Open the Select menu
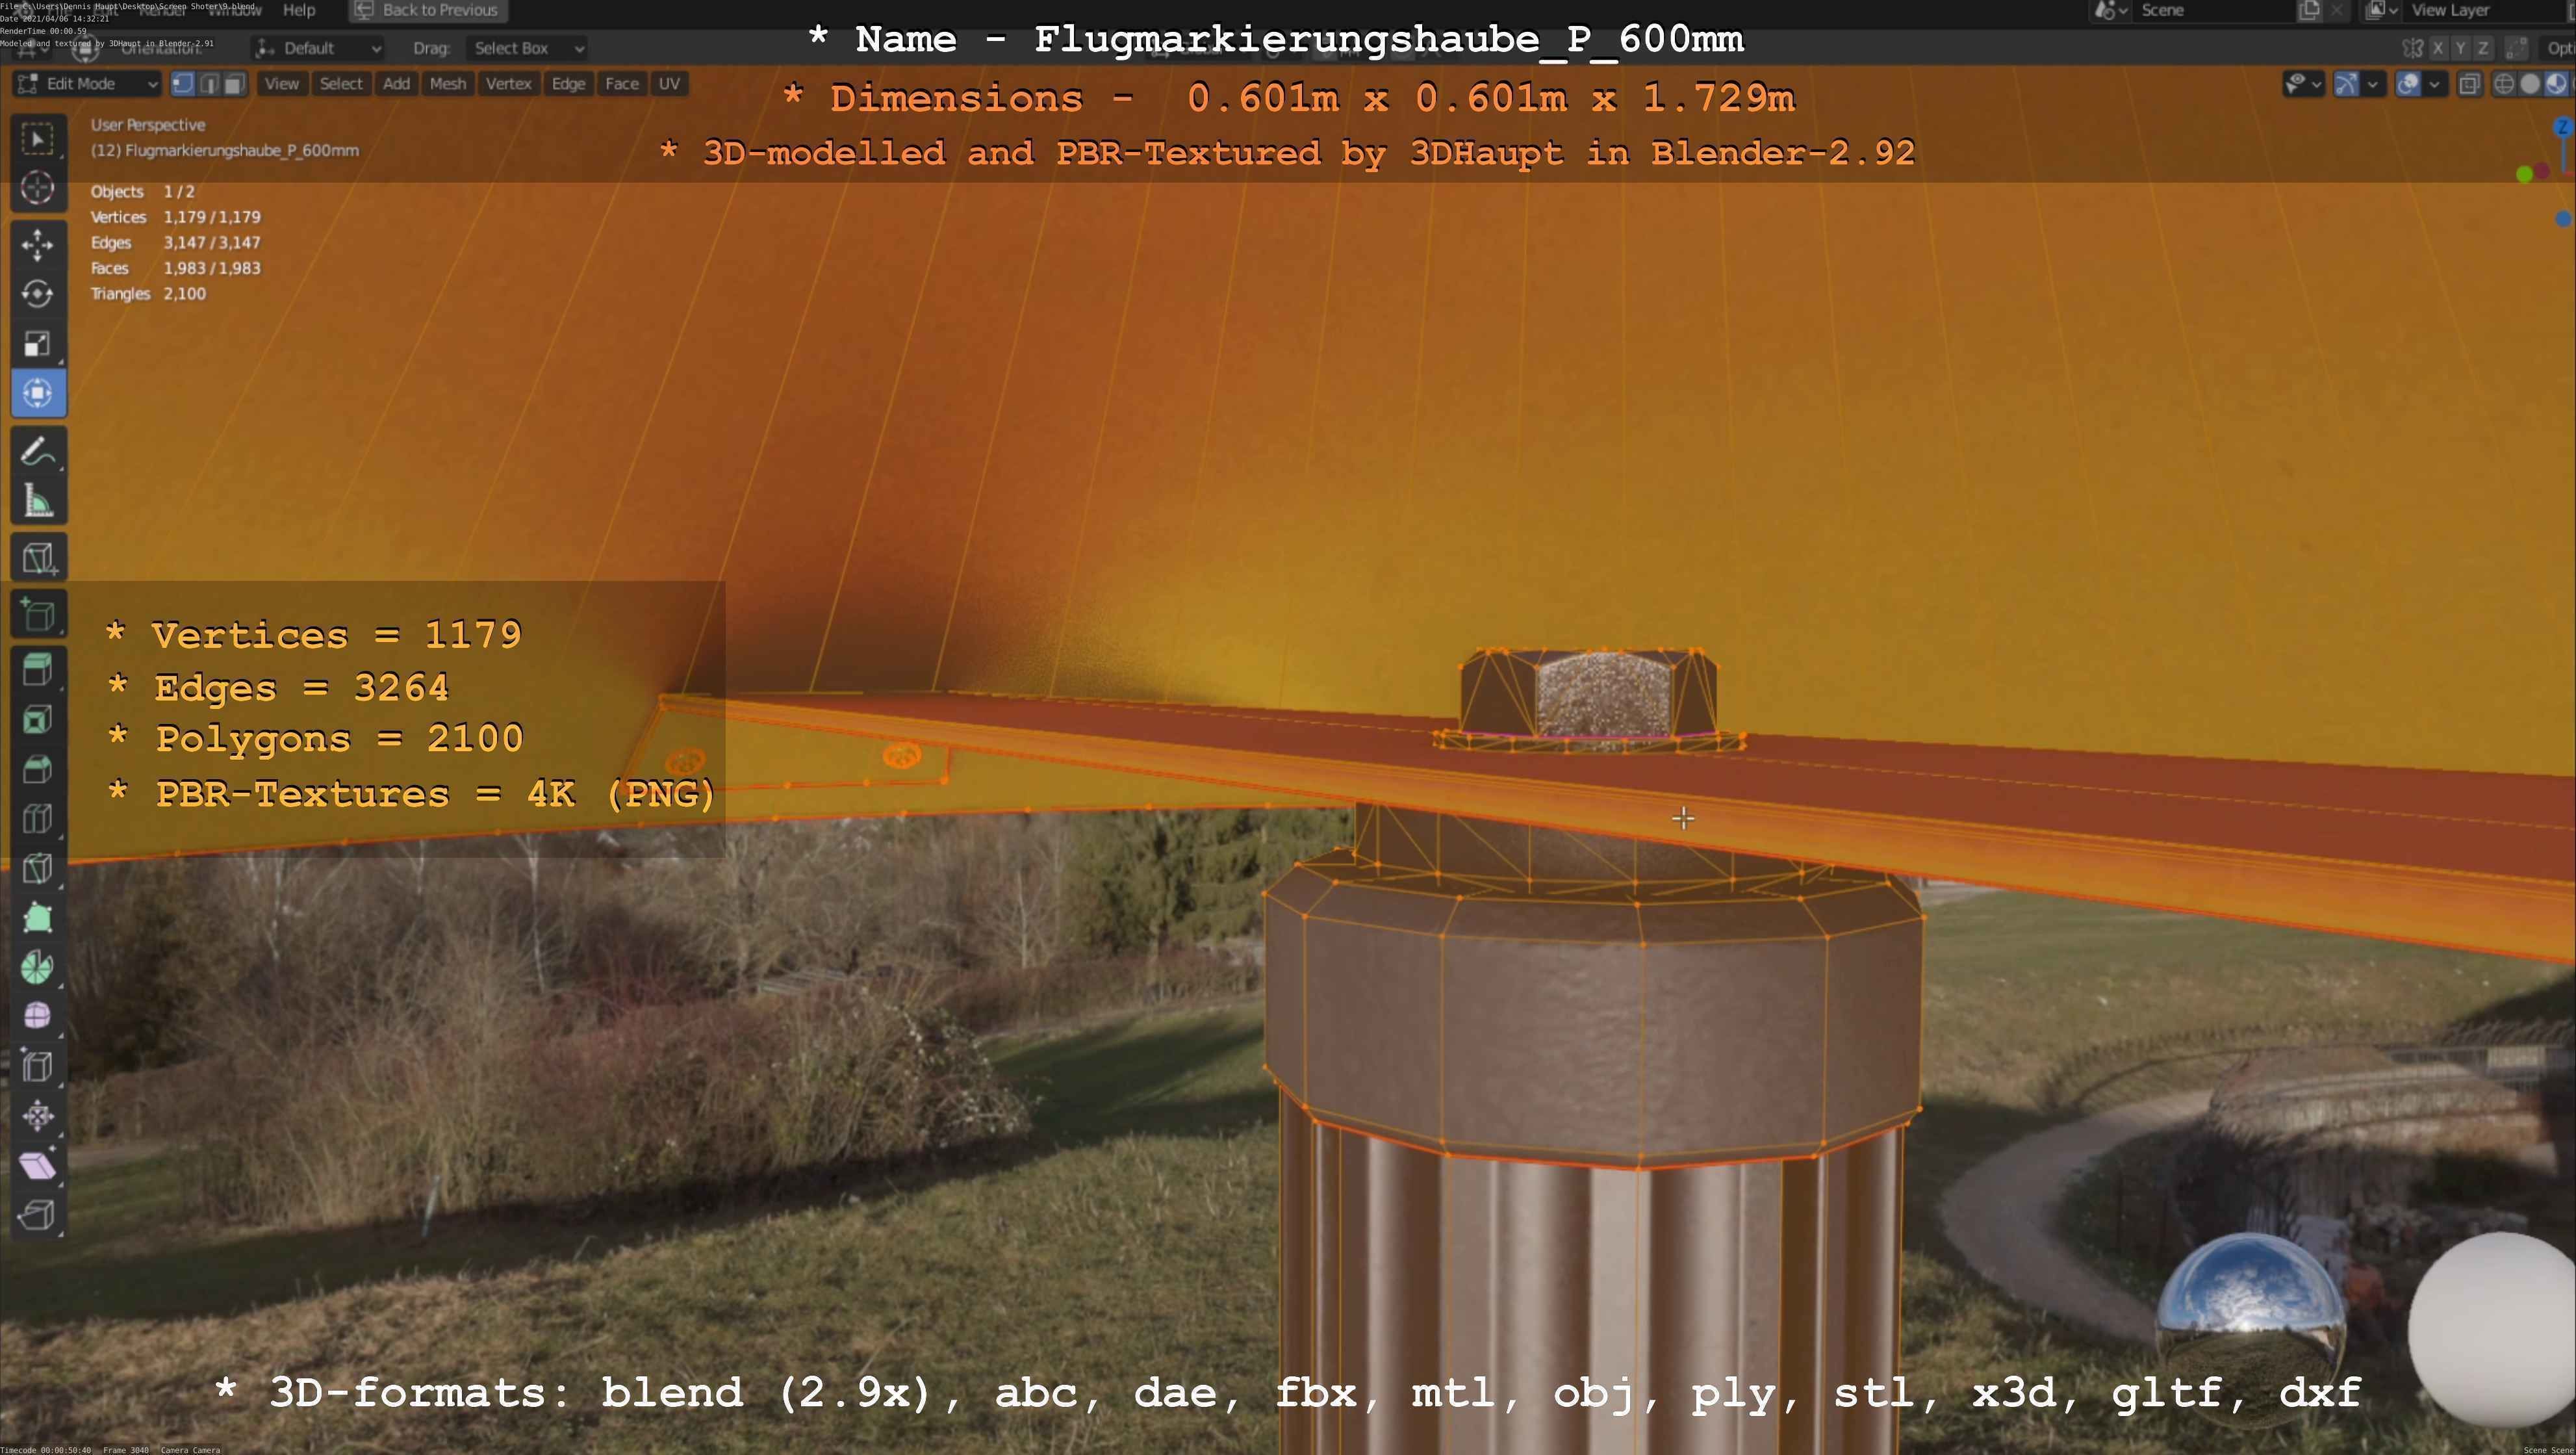 pos(341,84)
